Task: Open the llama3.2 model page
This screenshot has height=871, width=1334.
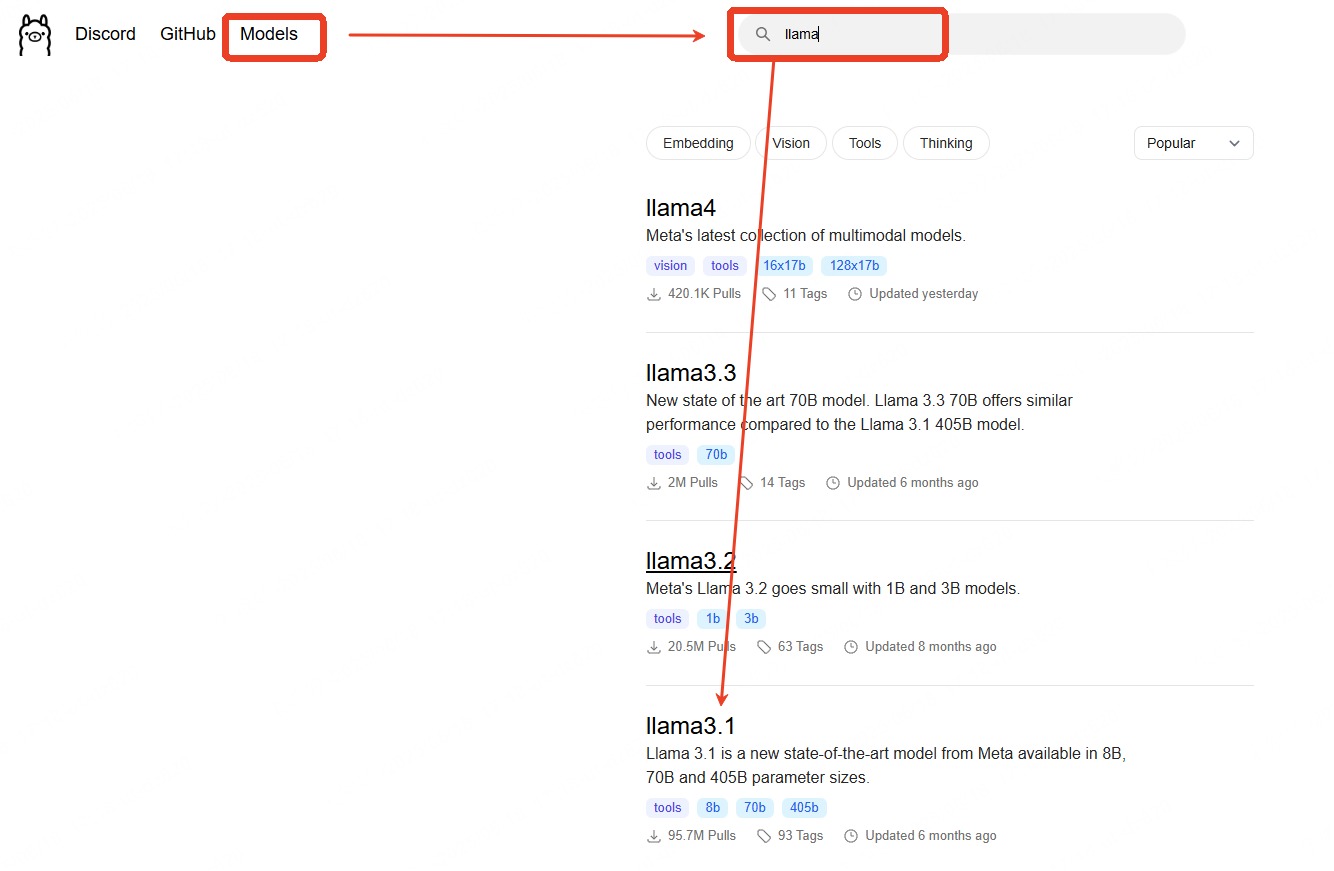Action: (x=691, y=561)
